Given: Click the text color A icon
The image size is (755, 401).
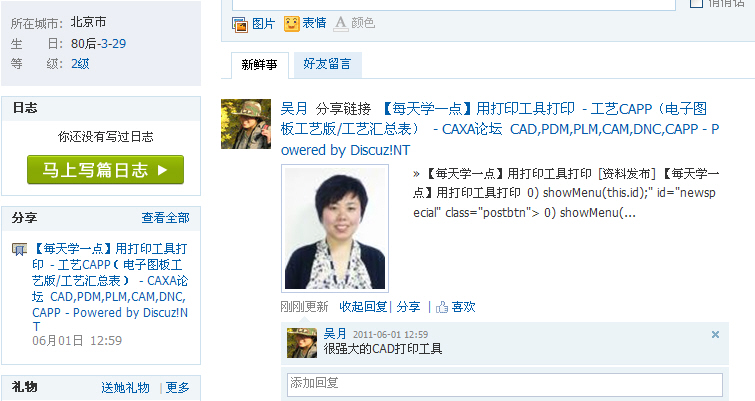Looking at the screenshot, I should (x=340, y=23).
